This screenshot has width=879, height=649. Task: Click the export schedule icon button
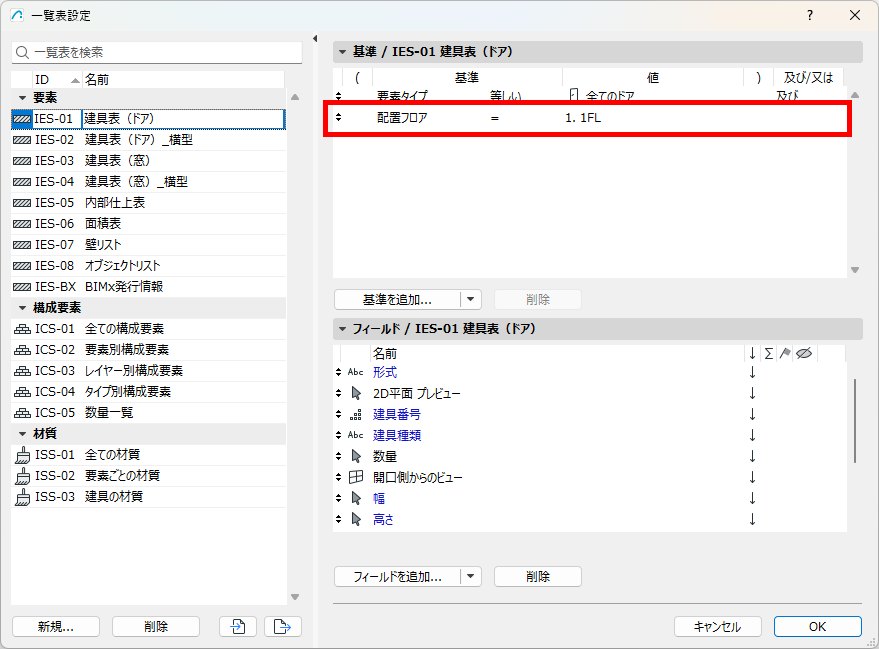pos(282,626)
